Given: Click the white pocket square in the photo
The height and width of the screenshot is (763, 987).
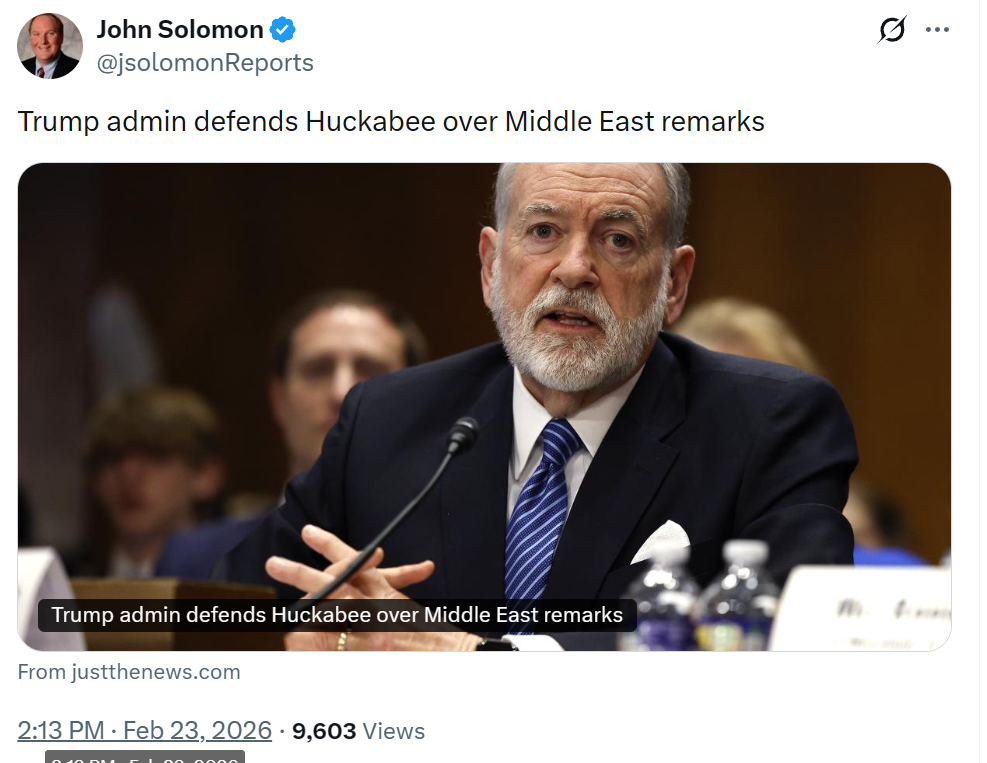Looking at the screenshot, I should pyautogui.click(x=659, y=541).
